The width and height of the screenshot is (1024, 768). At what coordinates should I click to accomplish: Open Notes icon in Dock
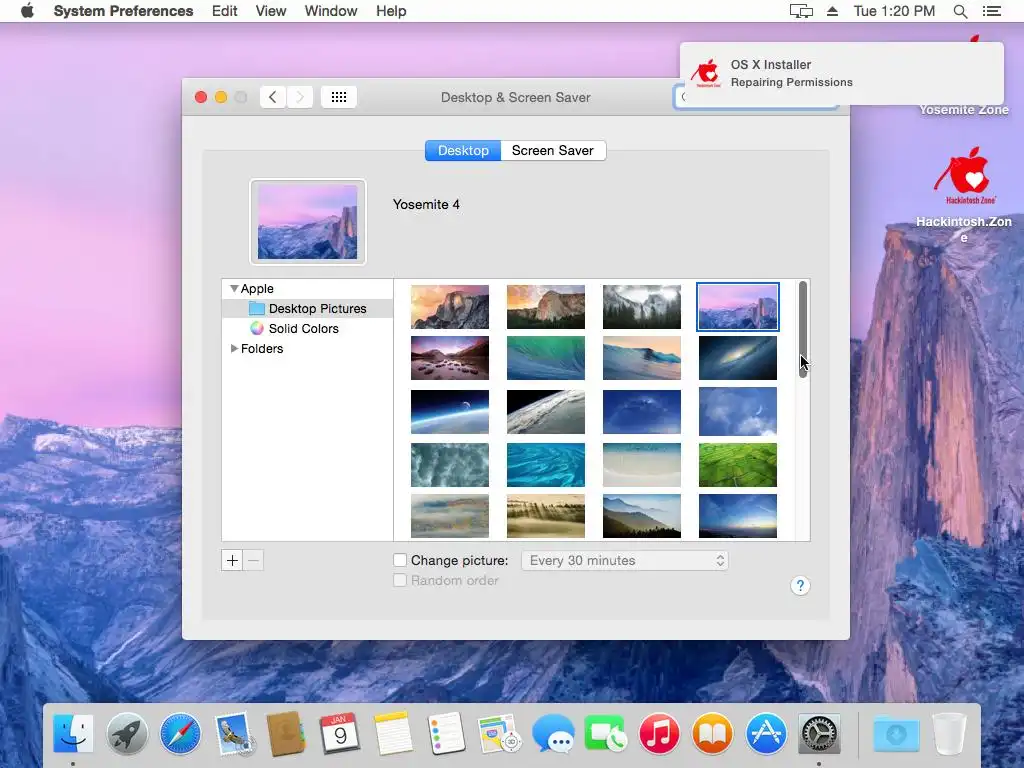(393, 733)
